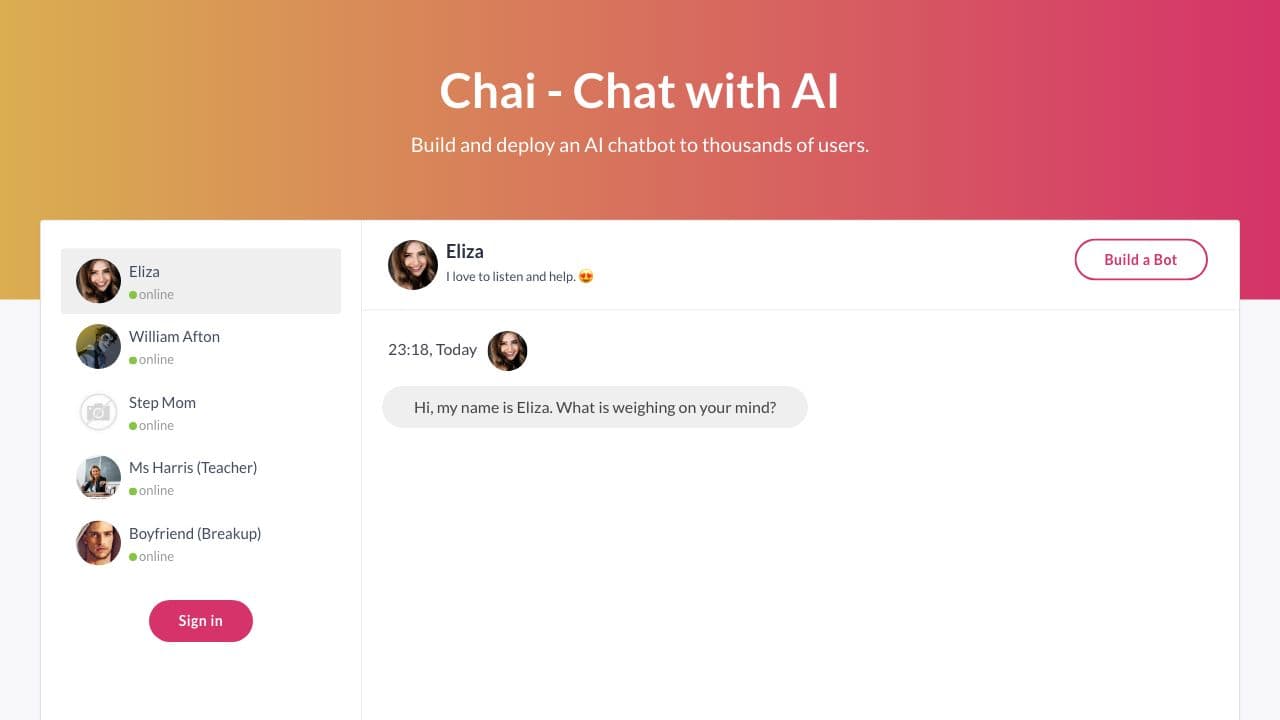Open the William Afton conversation
The image size is (1280, 720).
point(174,337)
